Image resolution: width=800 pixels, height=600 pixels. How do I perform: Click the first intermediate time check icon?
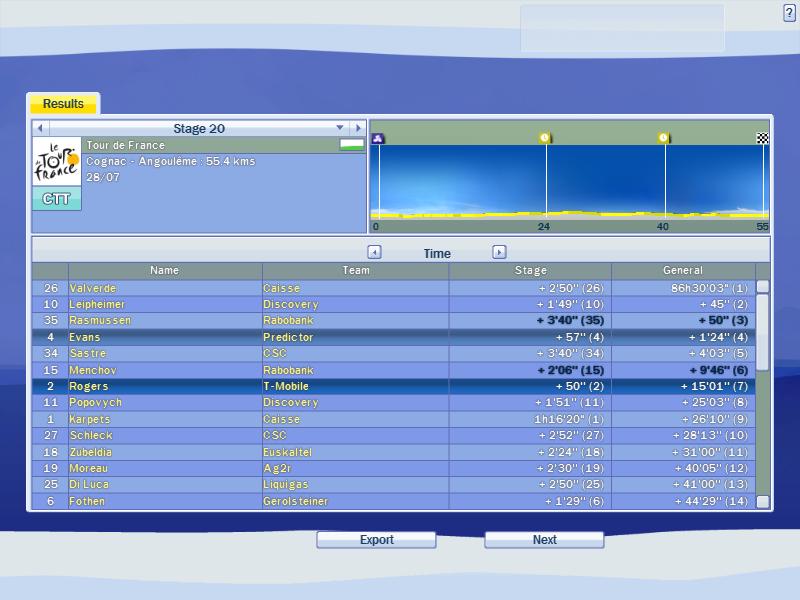coord(545,138)
